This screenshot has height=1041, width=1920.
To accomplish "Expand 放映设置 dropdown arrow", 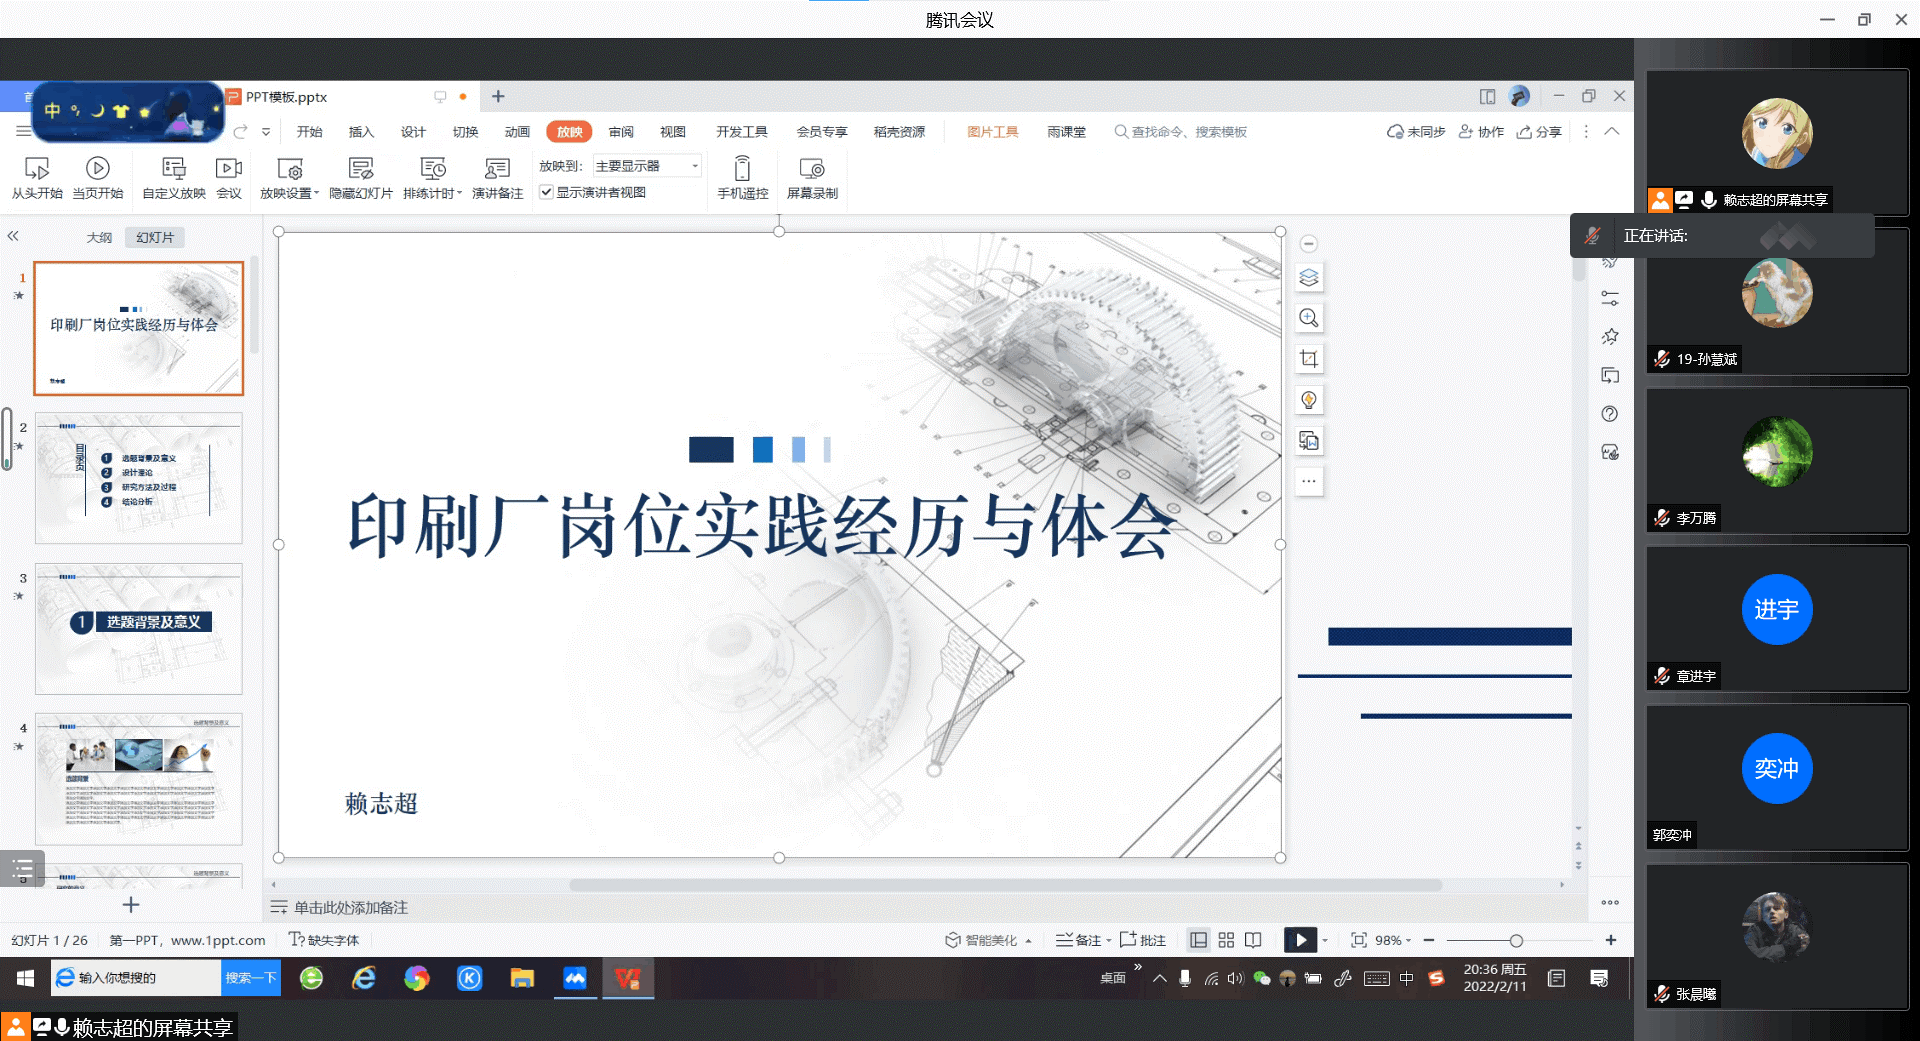I will point(316,193).
